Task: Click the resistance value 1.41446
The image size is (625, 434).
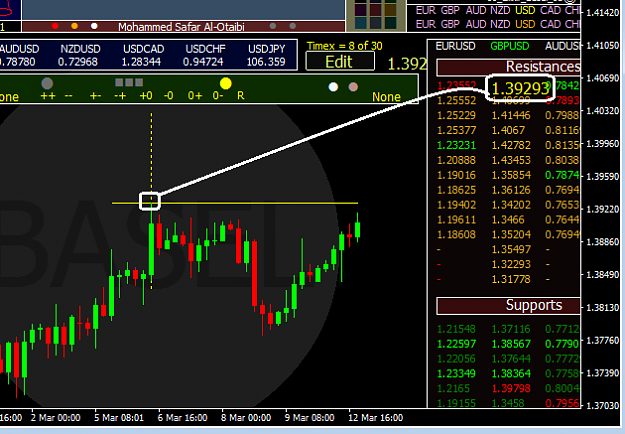Action: [x=511, y=116]
